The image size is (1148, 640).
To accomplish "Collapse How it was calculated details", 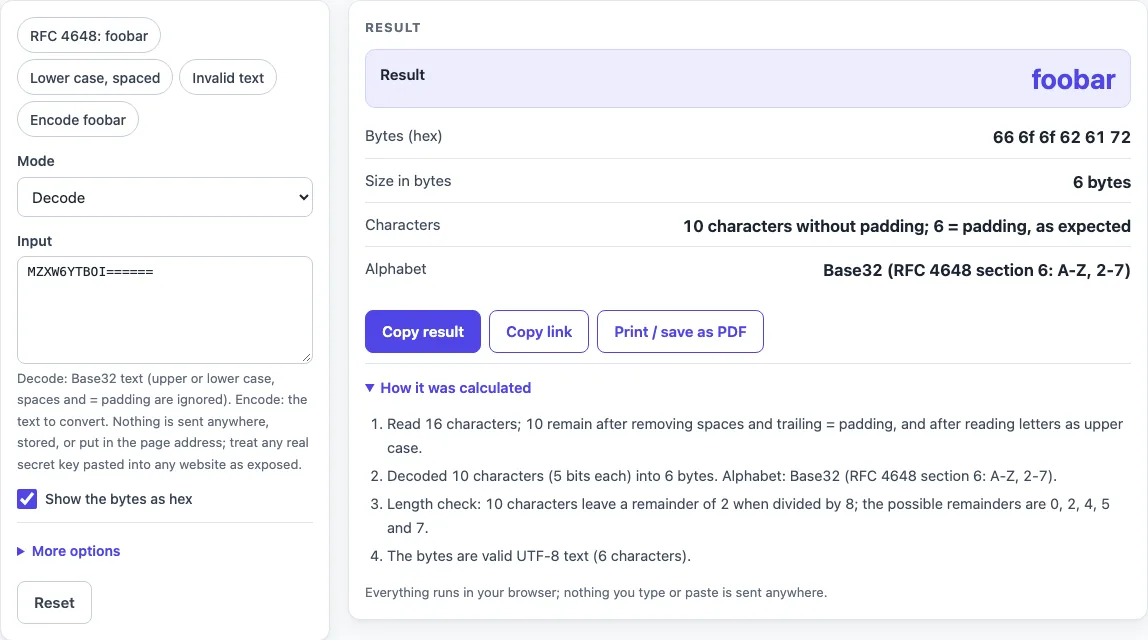I will tap(448, 388).
